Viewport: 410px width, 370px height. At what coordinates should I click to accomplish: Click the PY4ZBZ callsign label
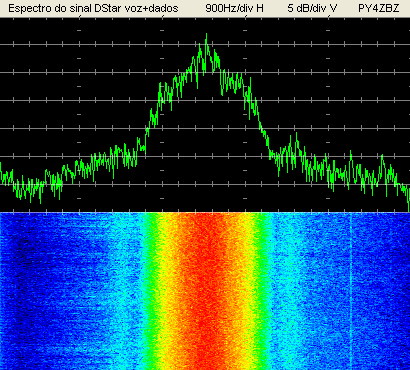click(x=379, y=8)
